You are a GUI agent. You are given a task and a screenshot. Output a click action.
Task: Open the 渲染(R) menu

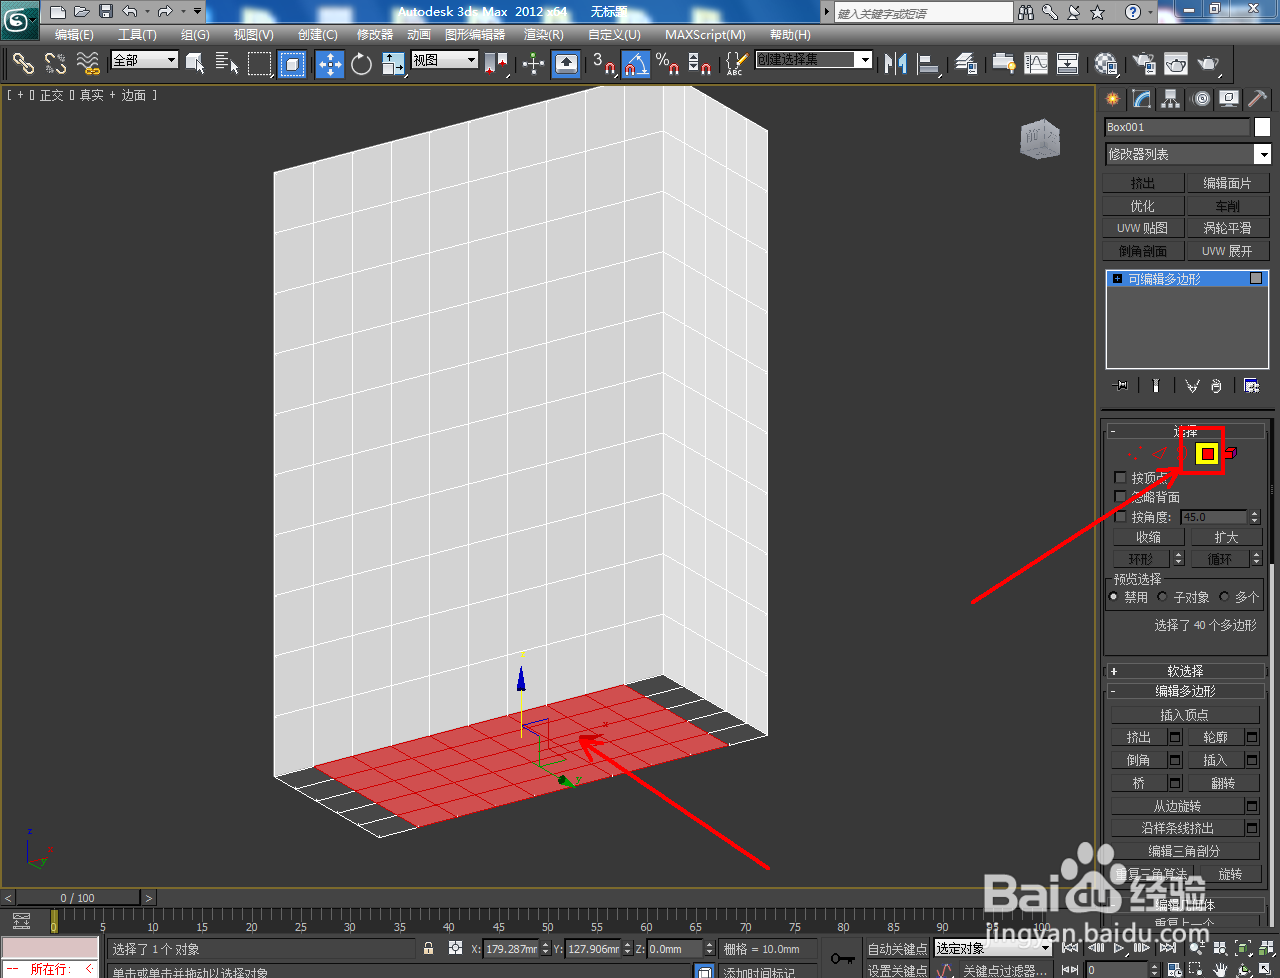point(544,34)
